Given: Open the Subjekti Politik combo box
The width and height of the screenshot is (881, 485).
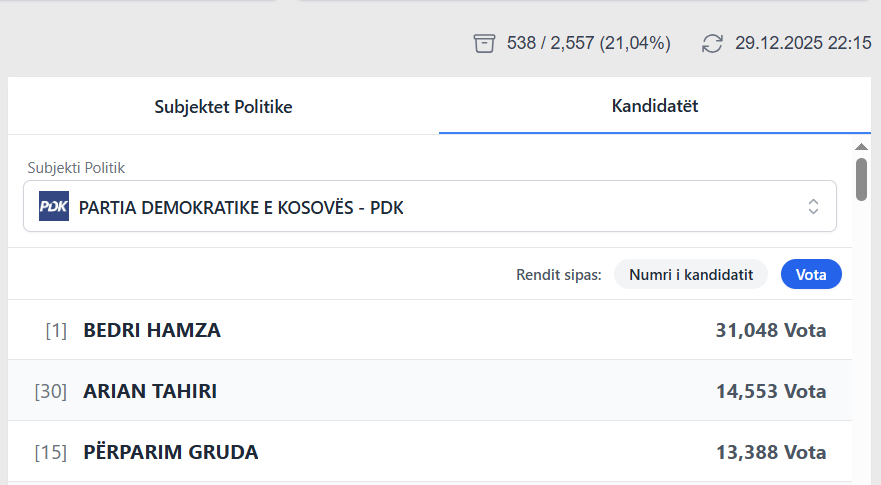Looking at the screenshot, I should (430, 207).
